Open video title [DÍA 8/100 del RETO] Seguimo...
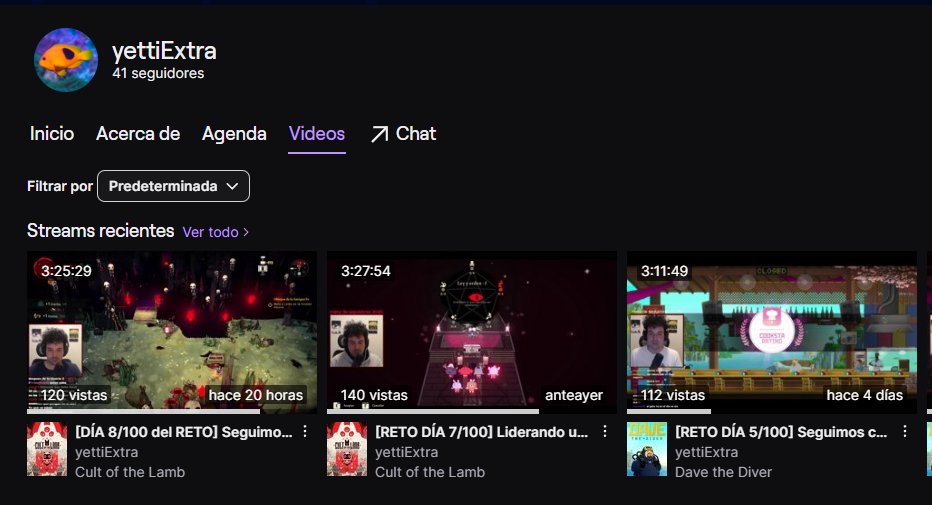The height and width of the screenshot is (505, 932). click(184, 432)
